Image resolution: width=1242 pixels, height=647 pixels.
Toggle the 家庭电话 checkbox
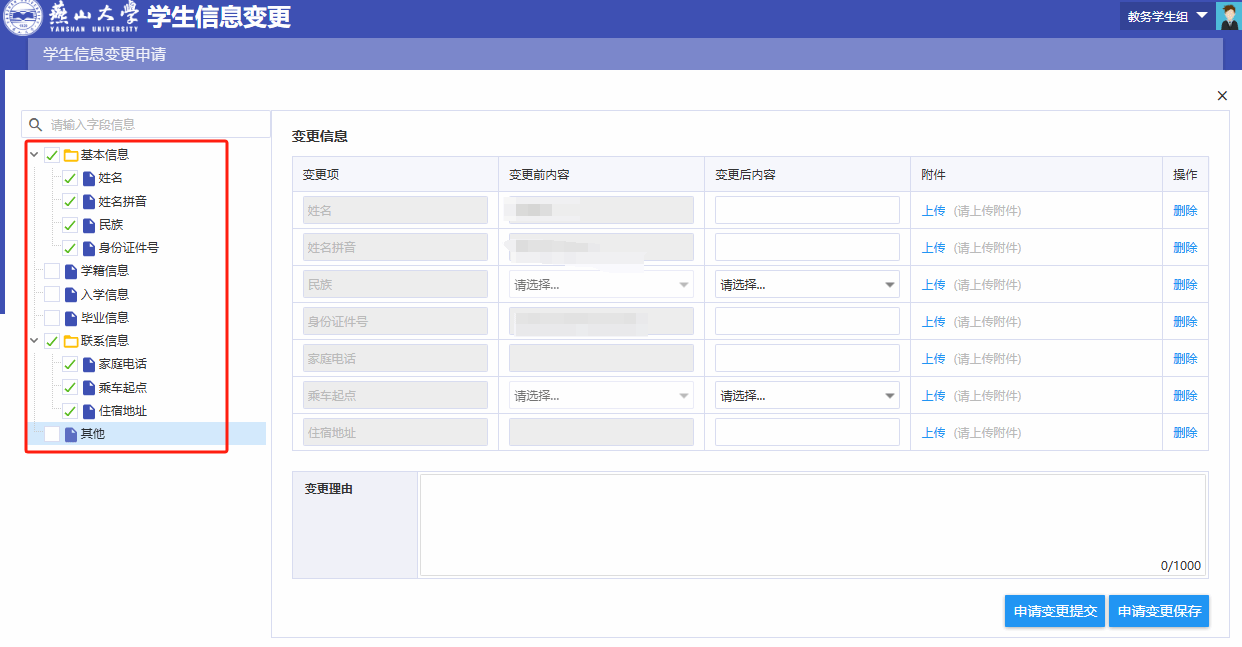click(70, 364)
